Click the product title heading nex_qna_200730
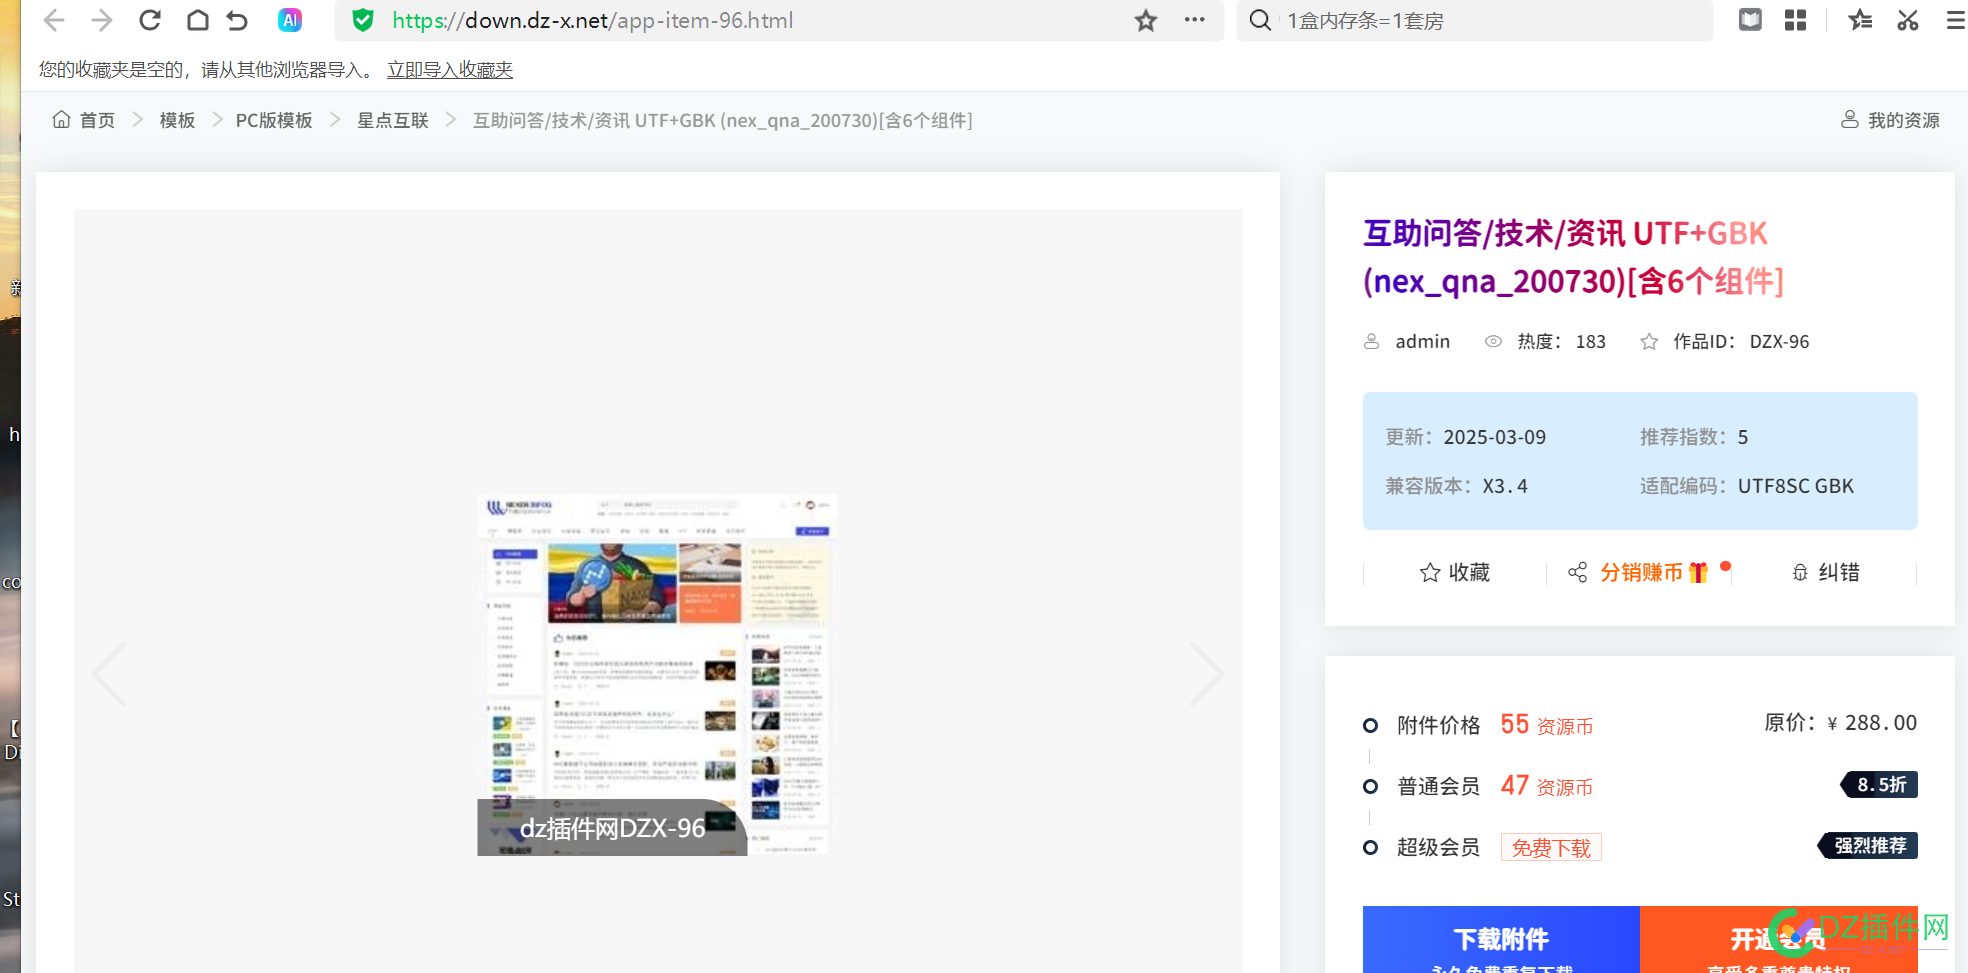Screen dimensions: 1968x973 tap(1575, 258)
